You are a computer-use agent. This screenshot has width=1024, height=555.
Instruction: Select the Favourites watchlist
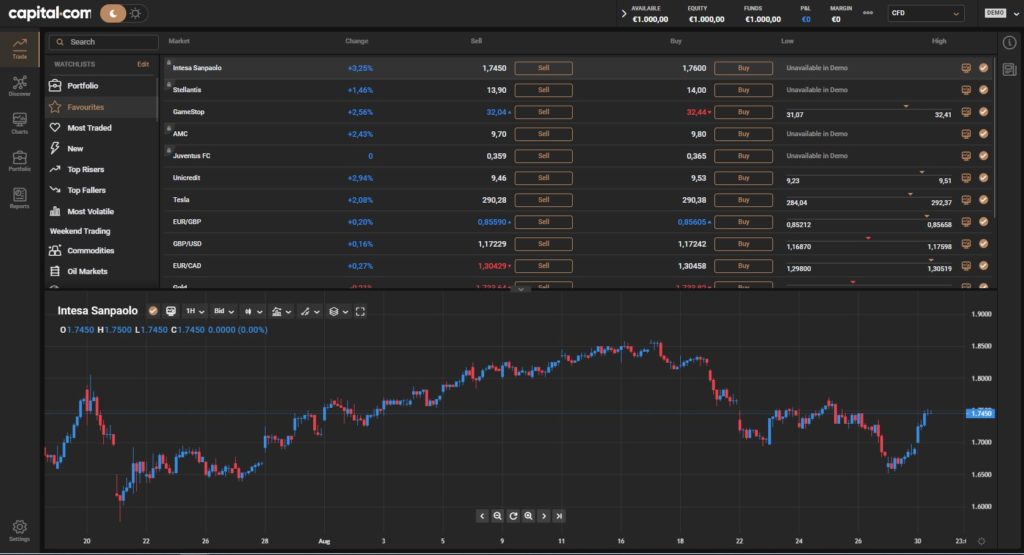pos(86,107)
